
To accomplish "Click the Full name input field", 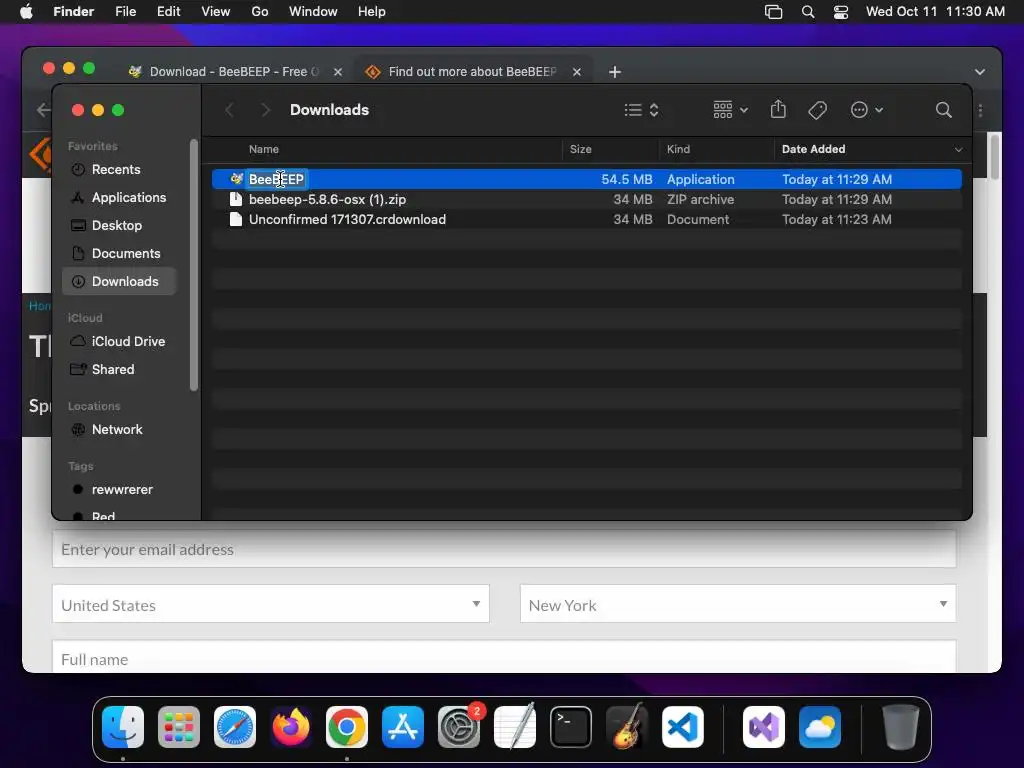I will (504, 657).
